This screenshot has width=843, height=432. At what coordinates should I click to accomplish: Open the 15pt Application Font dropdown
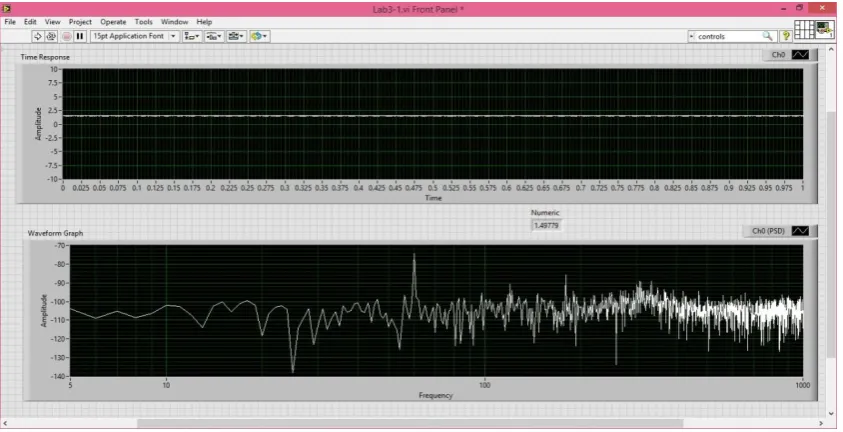[134, 36]
